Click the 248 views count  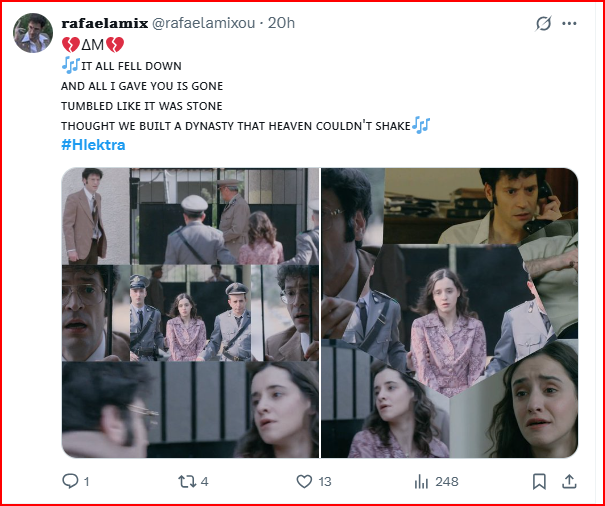tap(447, 482)
